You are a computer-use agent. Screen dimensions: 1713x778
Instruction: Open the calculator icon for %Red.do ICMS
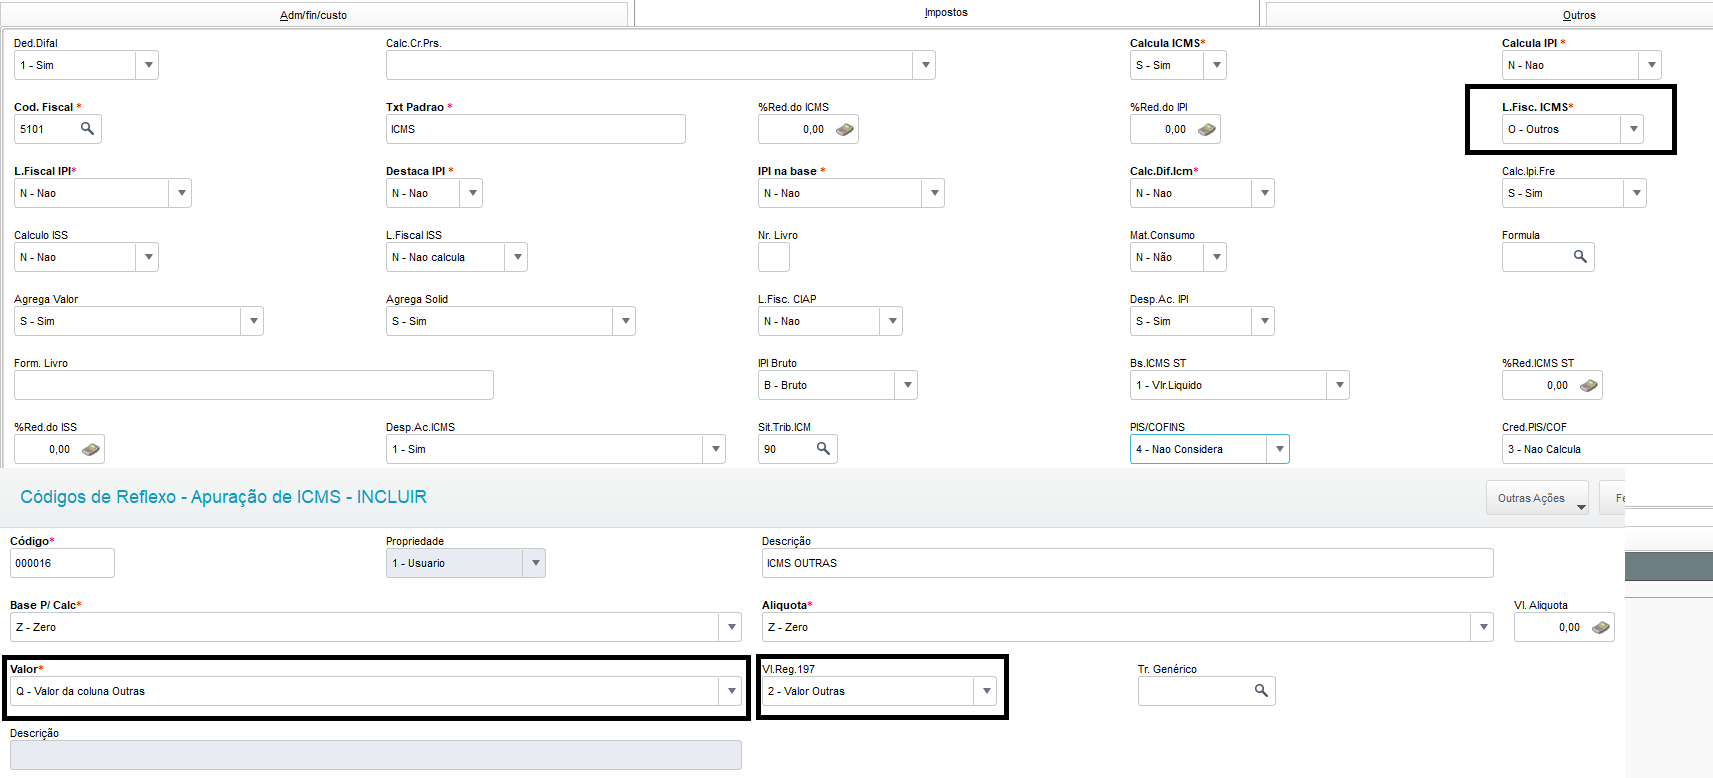tap(845, 129)
